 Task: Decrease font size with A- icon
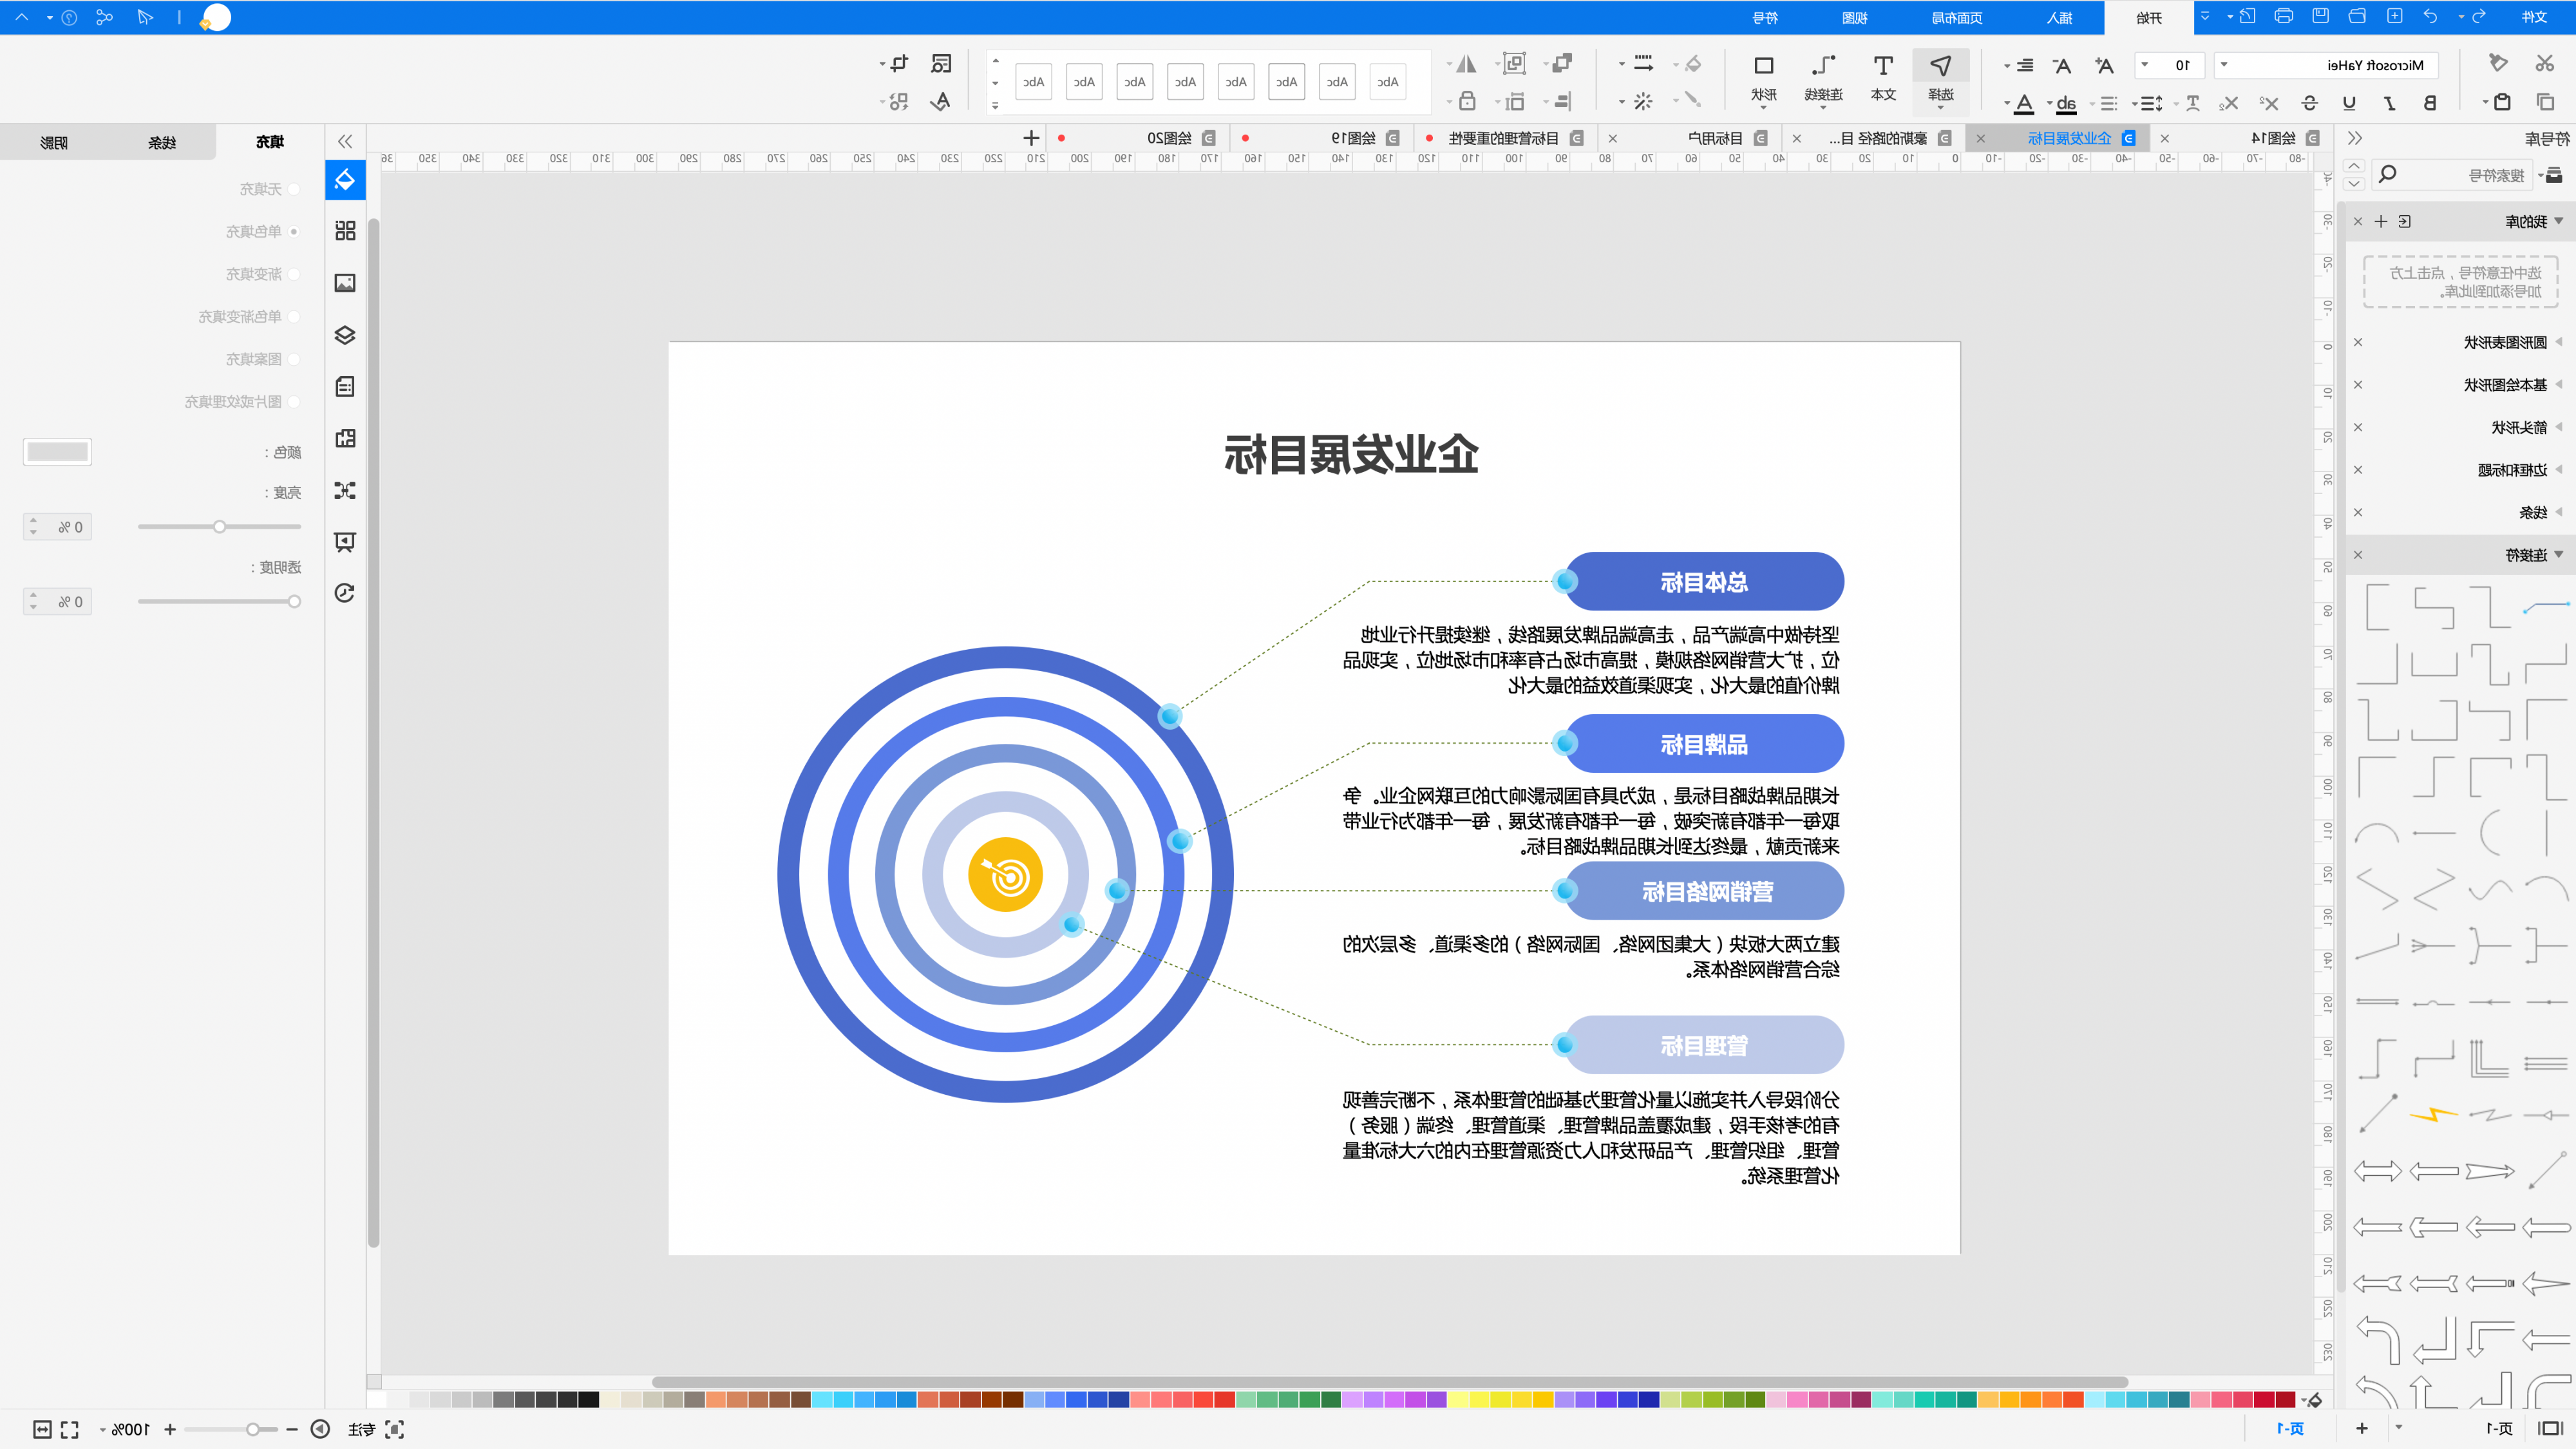[2062, 65]
